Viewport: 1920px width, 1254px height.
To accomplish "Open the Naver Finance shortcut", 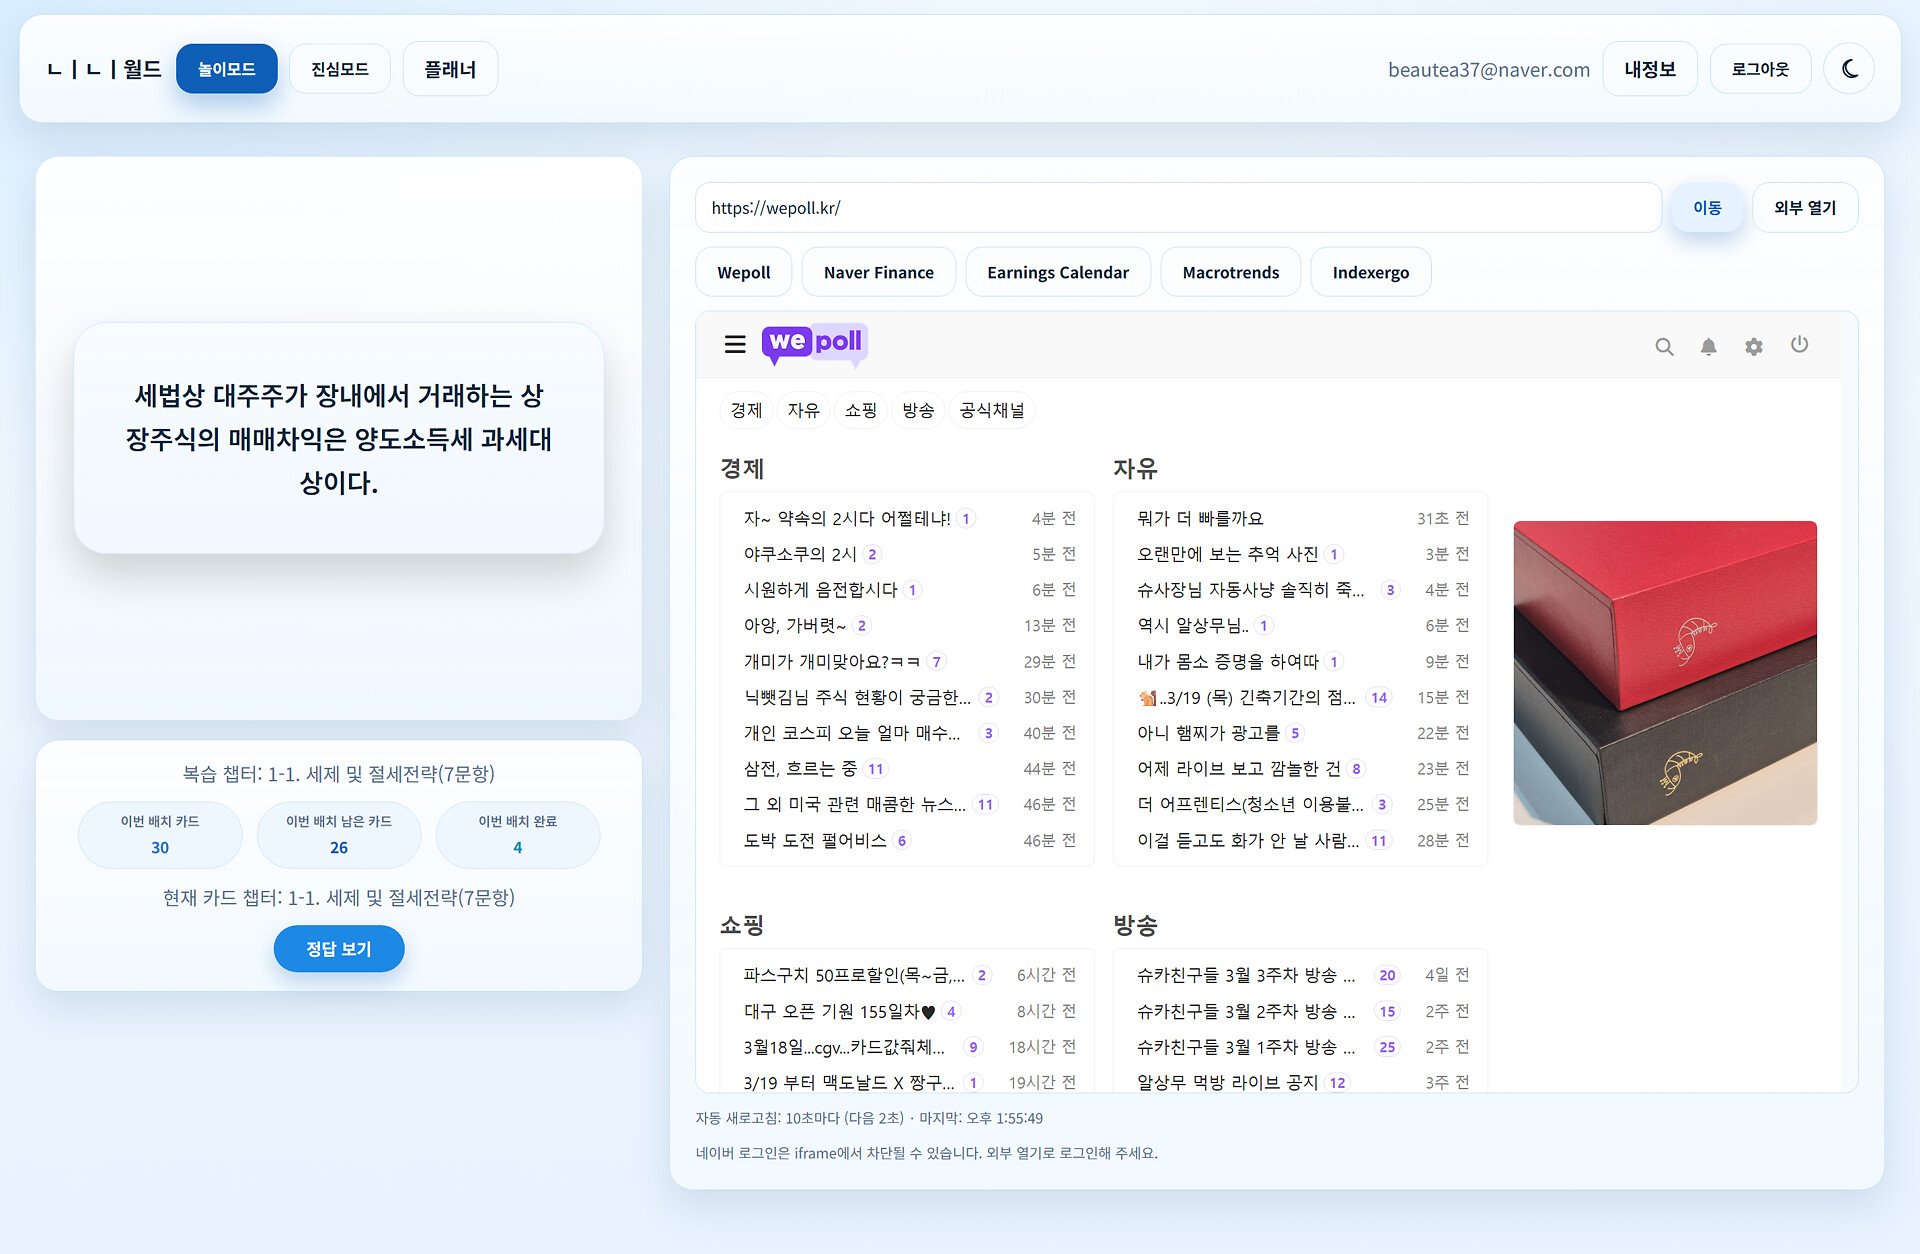I will click(878, 272).
